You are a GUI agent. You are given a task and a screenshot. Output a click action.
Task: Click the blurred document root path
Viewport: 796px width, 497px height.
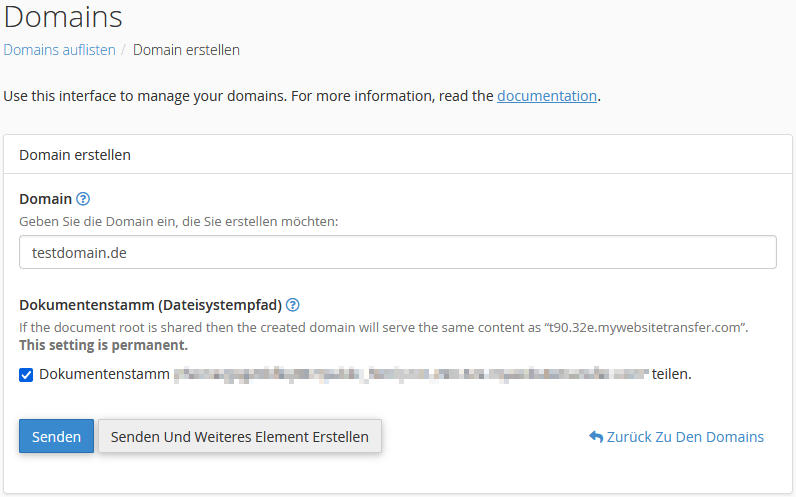tap(411, 375)
